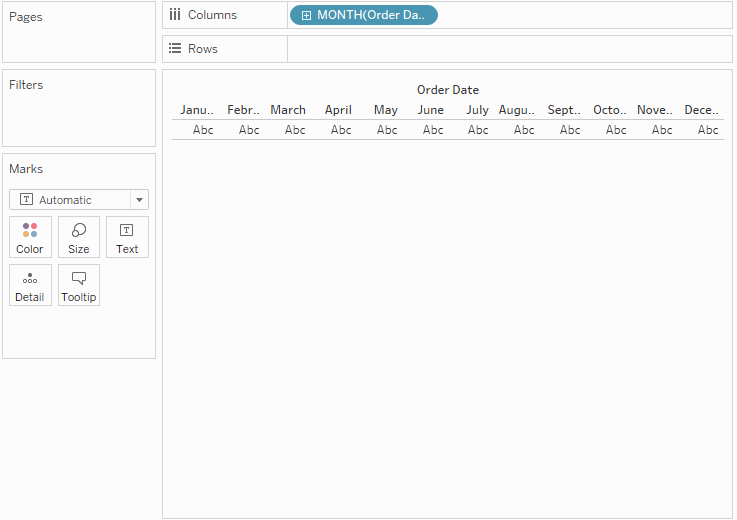Select the Text marks card button

point(127,237)
